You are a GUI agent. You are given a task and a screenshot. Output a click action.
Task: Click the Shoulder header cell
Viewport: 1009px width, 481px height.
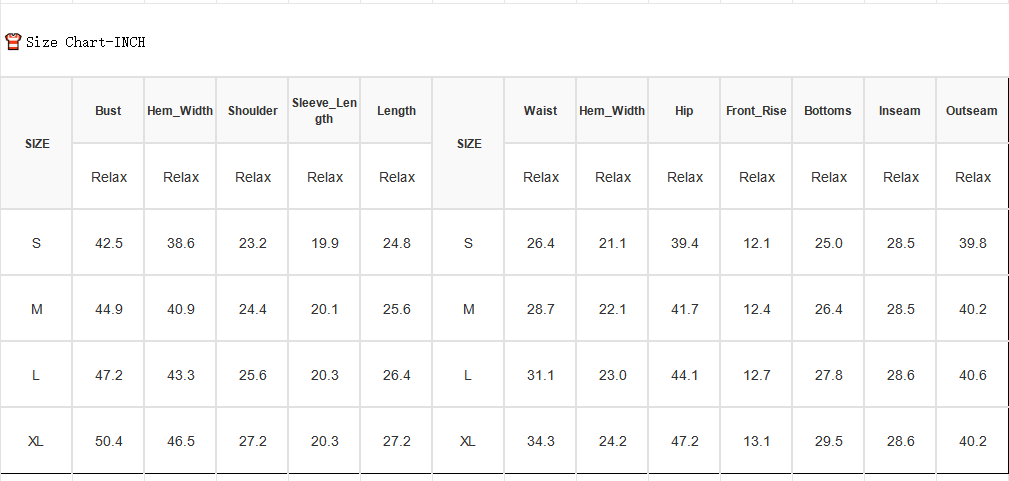(252, 111)
